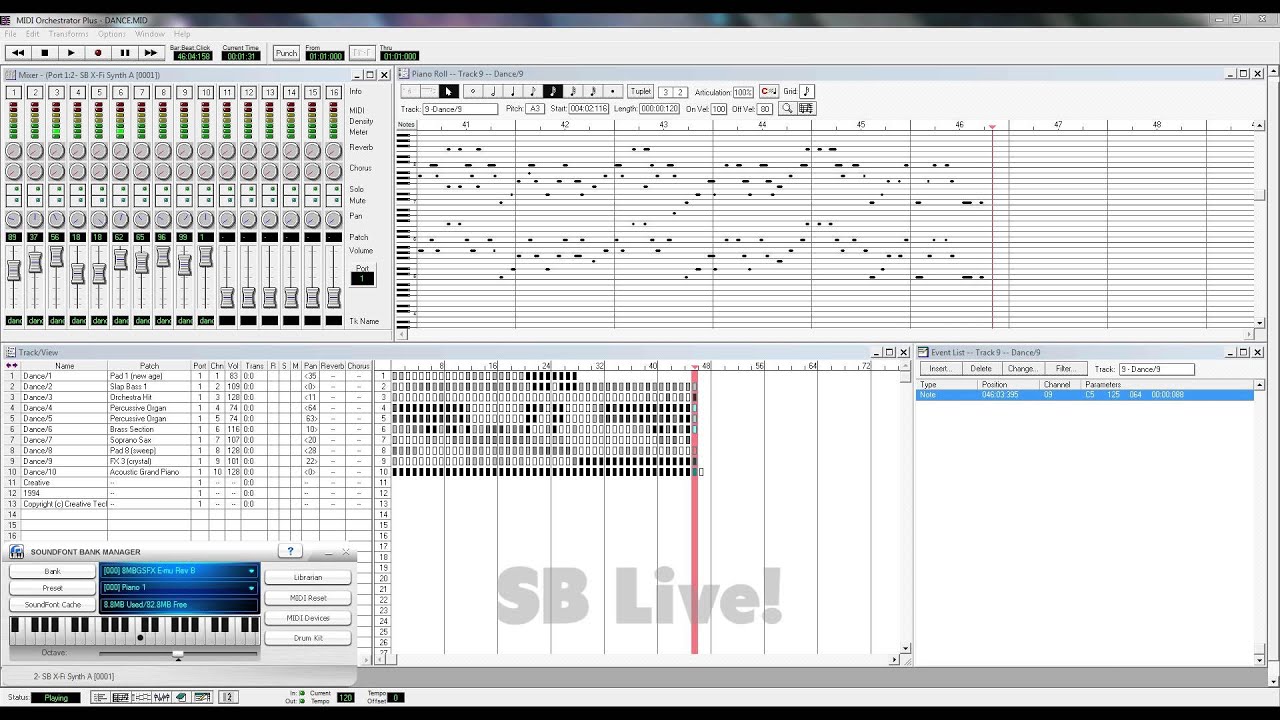This screenshot has width=1280, height=720.
Task: Select the eighth note length in Piano Roll
Action: (x=533, y=92)
